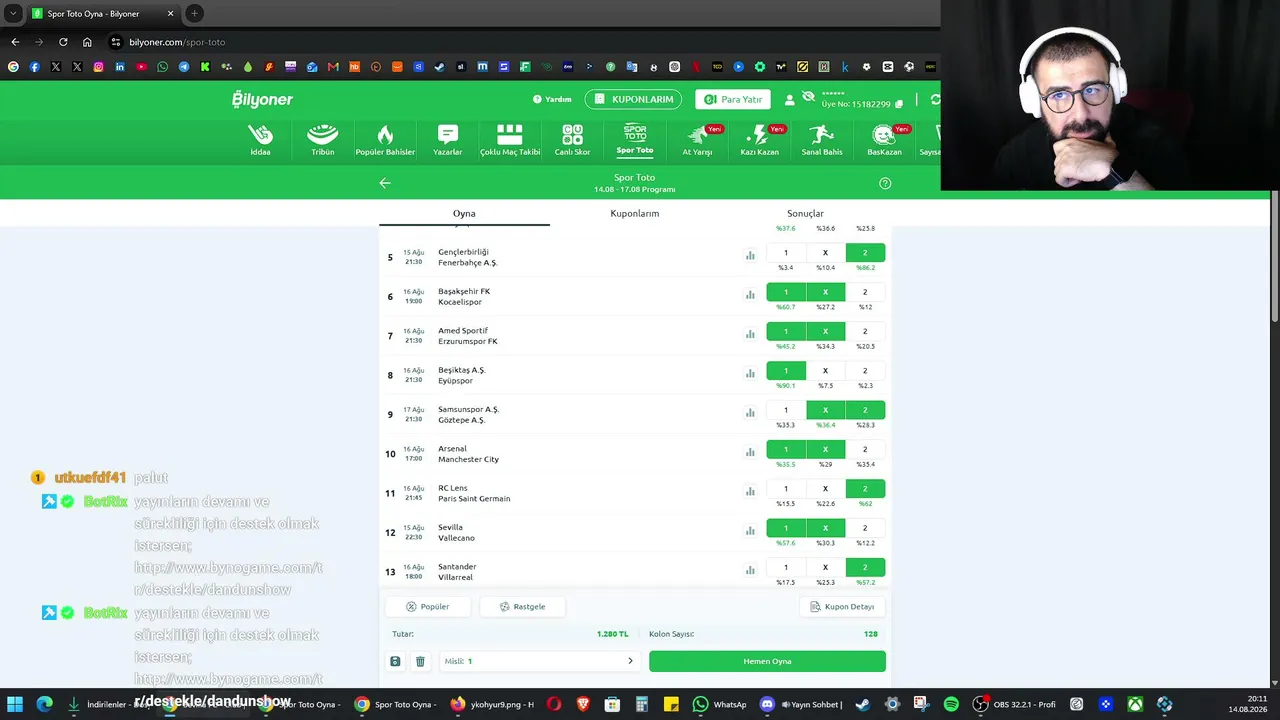
Task: Toggle pick 2 for Santander - Villarreal
Action: (x=865, y=567)
